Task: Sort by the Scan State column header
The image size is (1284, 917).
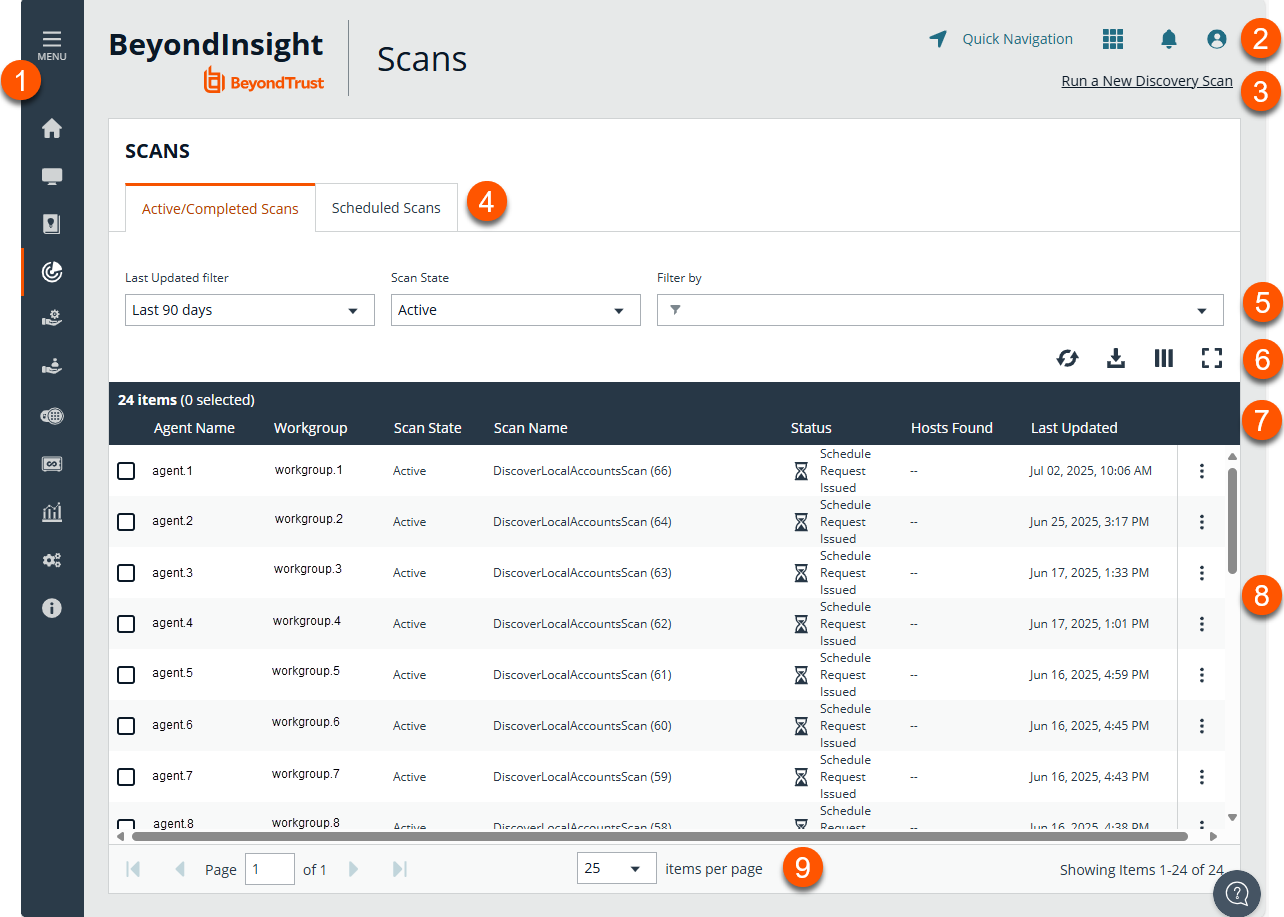Action: coord(427,428)
